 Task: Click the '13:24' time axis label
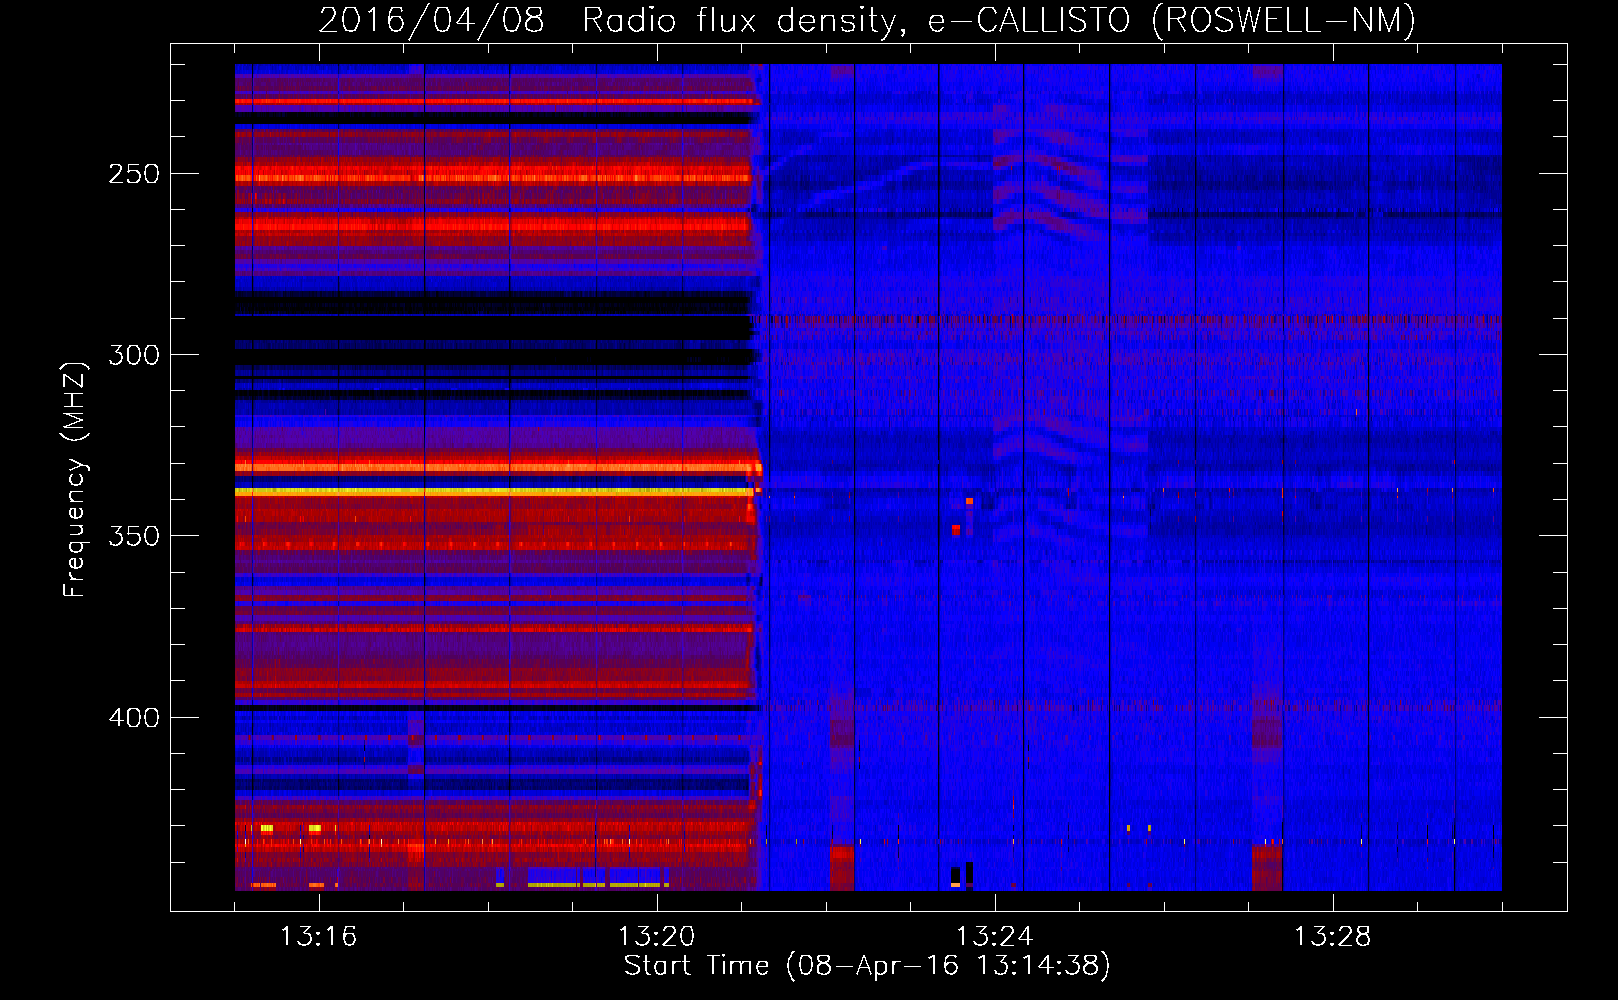(x=994, y=936)
